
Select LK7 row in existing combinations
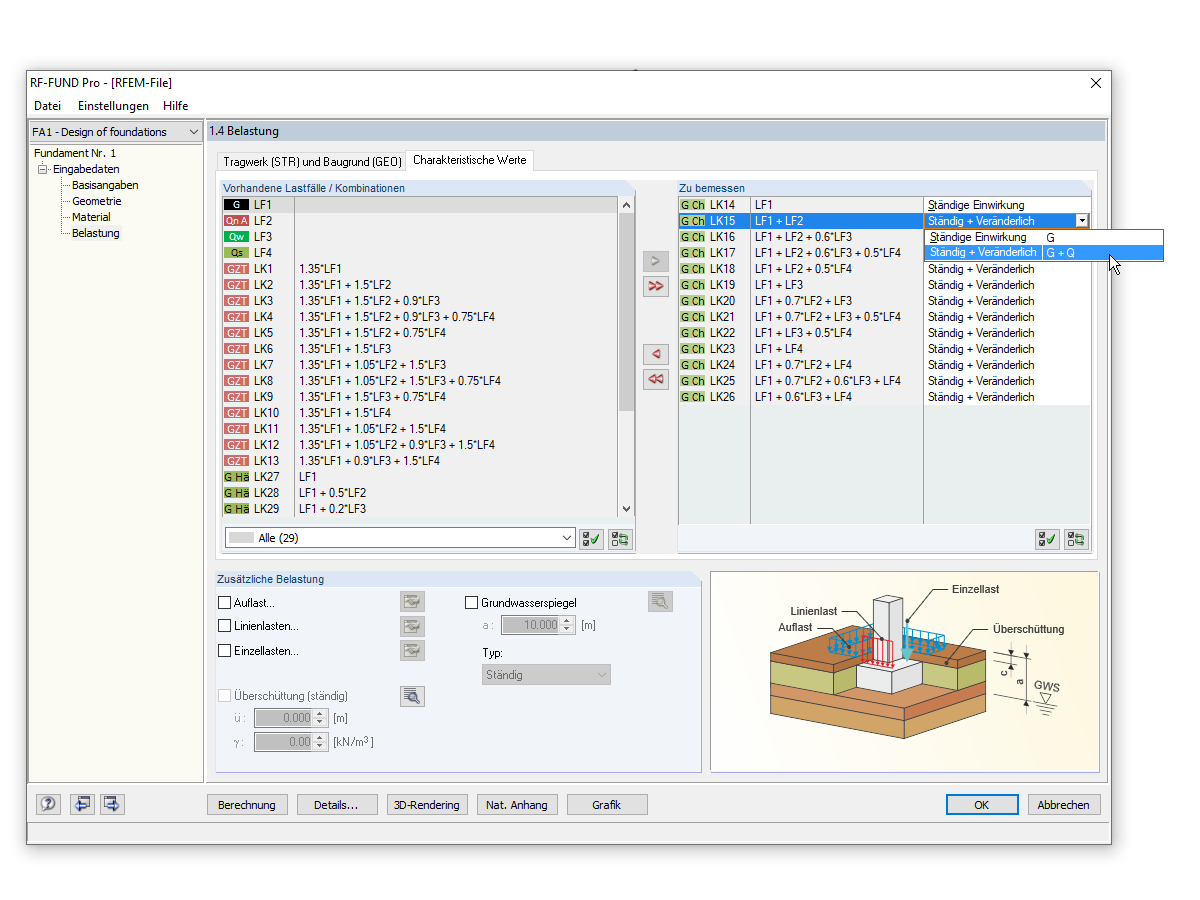[421, 365]
